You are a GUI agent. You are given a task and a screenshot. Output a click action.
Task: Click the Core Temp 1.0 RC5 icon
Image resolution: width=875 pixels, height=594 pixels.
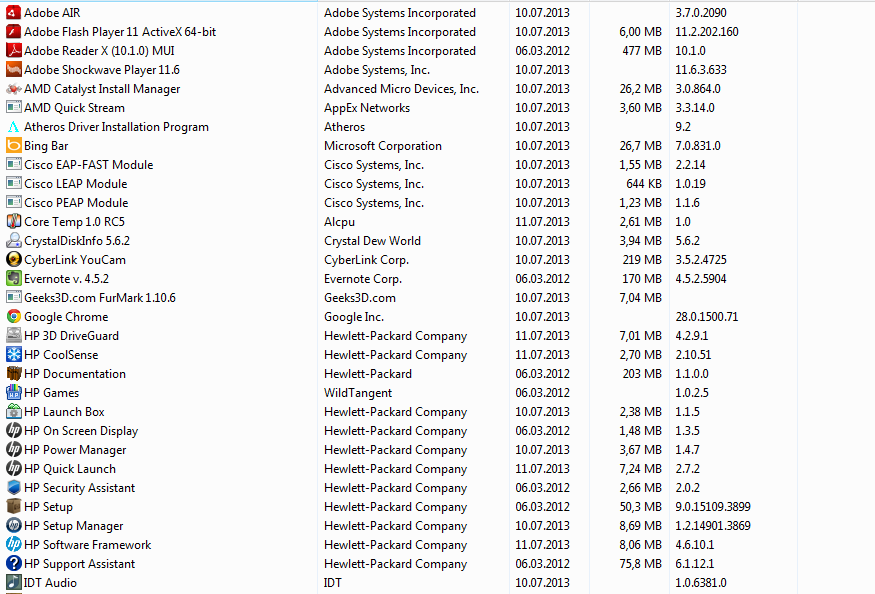point(13,222)
